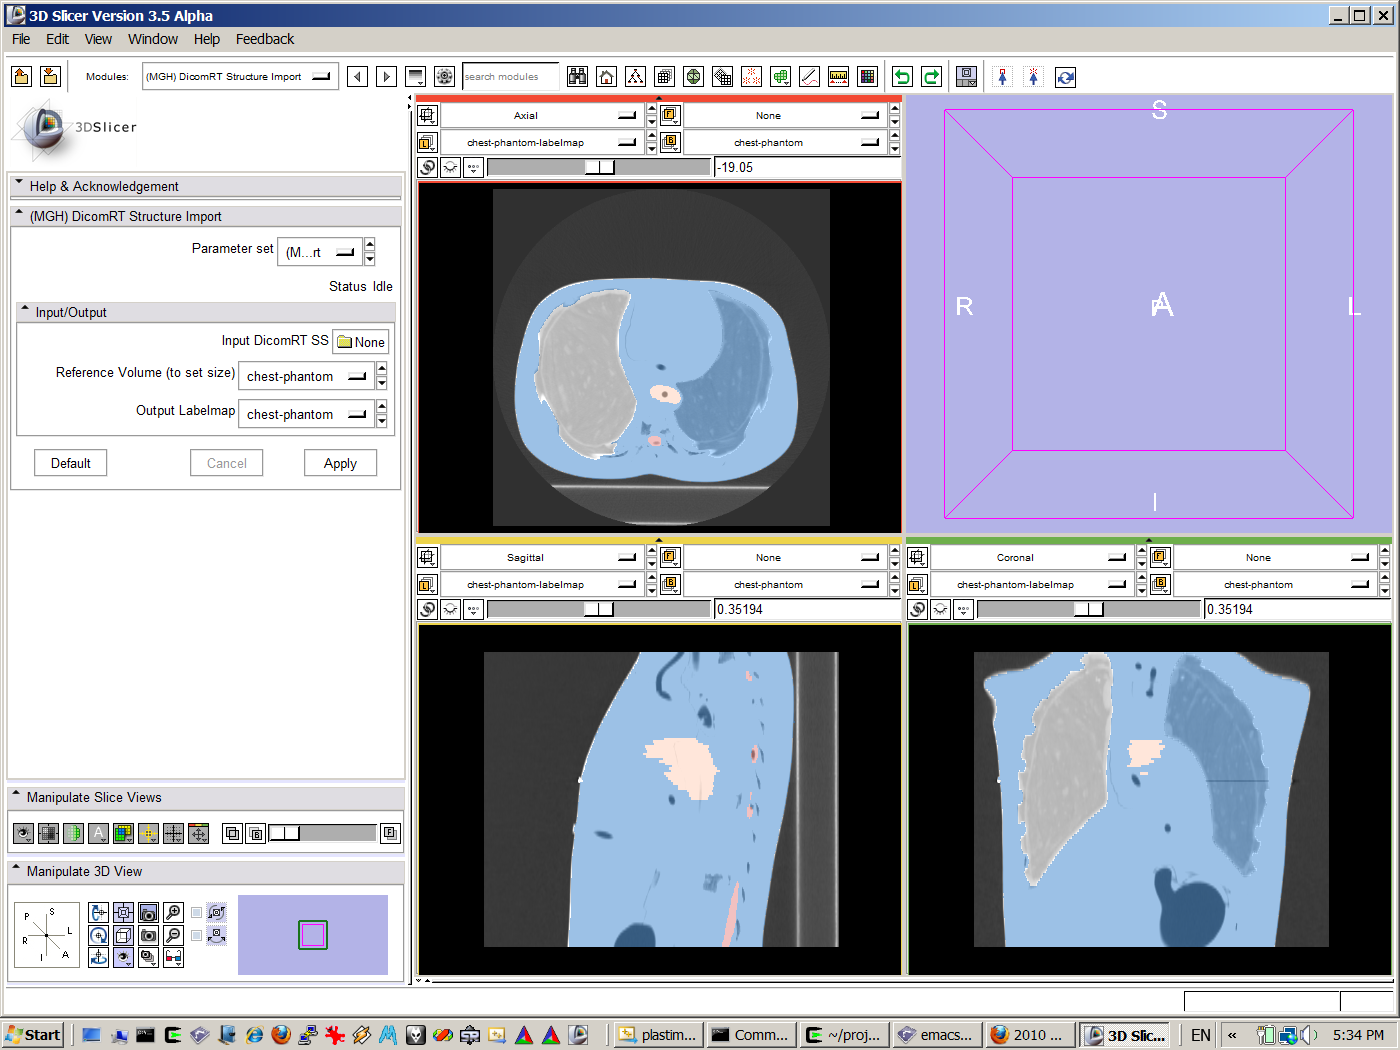Click the search modules input field
The height and width of the screenshot is (1050, 1400).
pyautogui.click(x=510, y=77)
